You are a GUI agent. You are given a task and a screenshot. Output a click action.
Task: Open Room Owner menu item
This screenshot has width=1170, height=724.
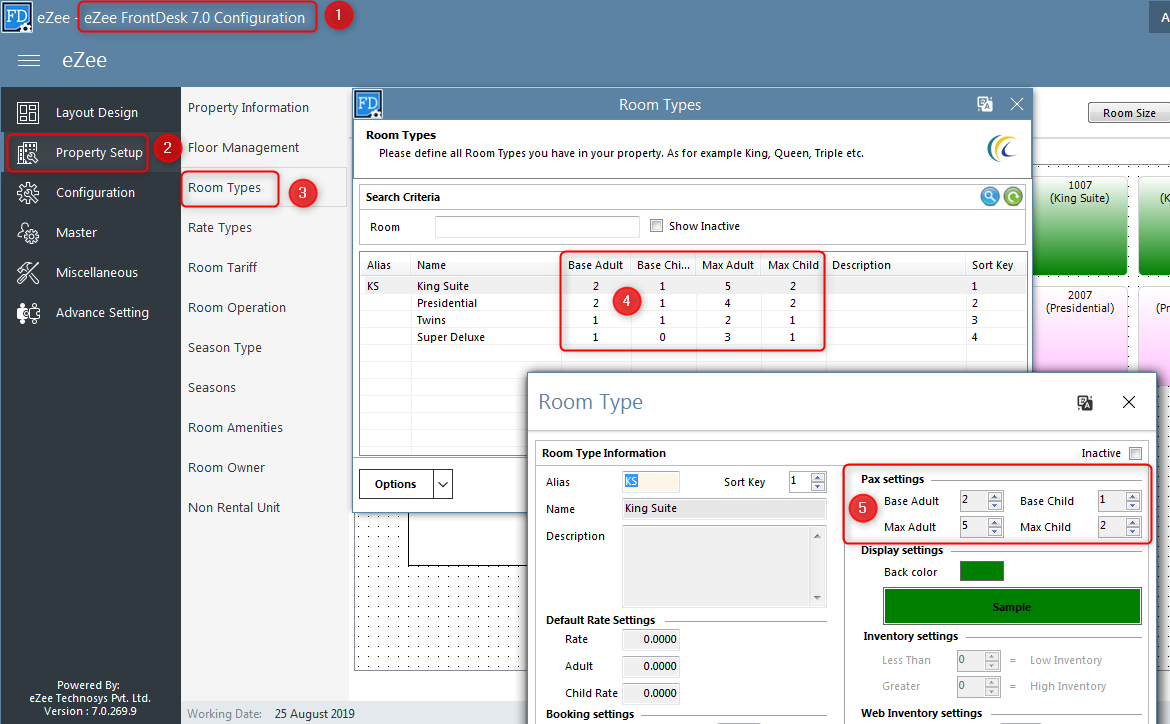(x=226, y=467)
